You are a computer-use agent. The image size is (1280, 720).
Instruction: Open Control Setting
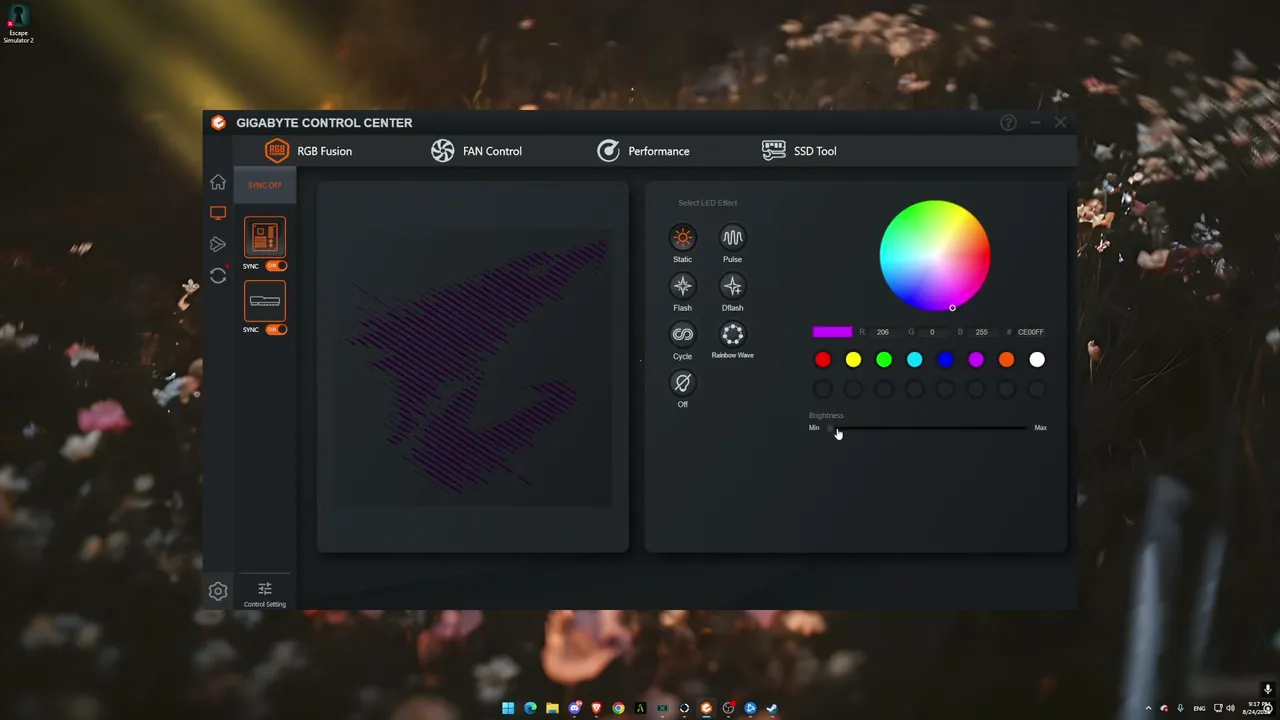265,594
